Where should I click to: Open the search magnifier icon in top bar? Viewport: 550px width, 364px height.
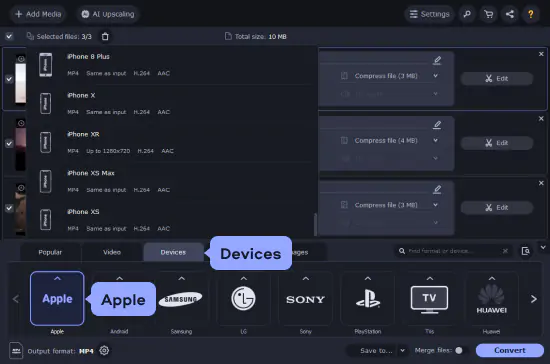point(467,14)
